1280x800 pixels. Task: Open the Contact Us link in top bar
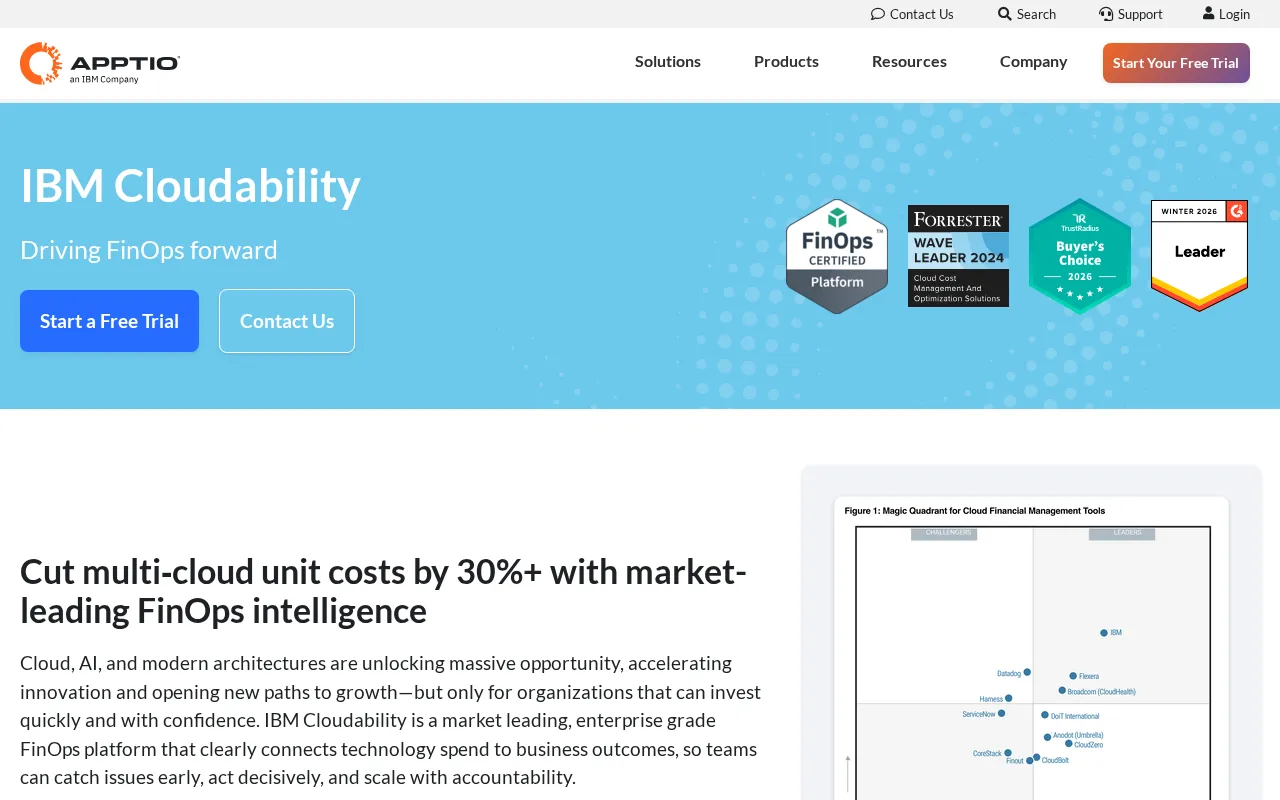point(912,14)
